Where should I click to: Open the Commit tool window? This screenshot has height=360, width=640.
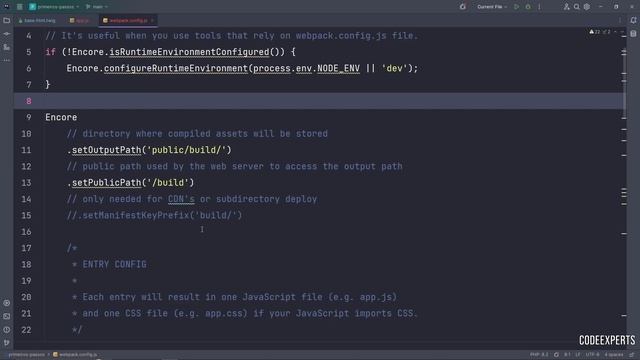point(7,34)
